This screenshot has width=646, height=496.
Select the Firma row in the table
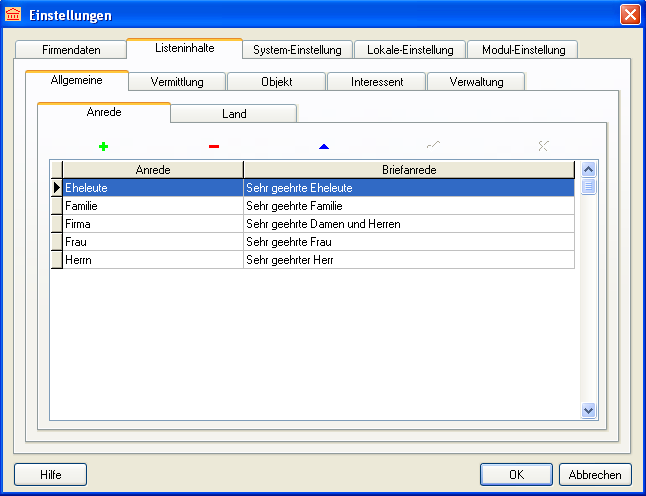152,224
